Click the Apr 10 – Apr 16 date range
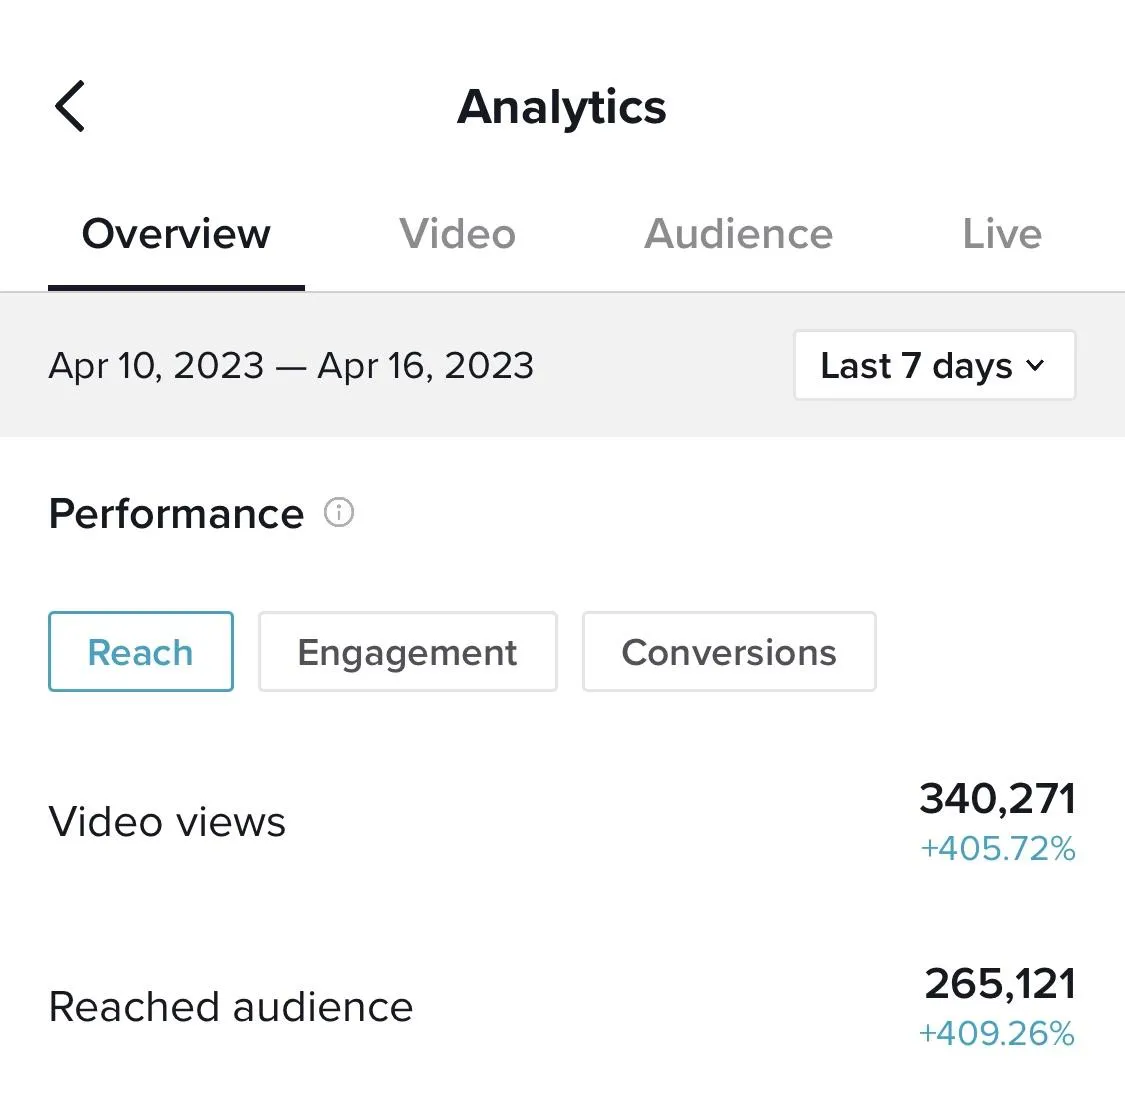The width and height of the screenshot is (1125, 1107). (x=291, y=366)
